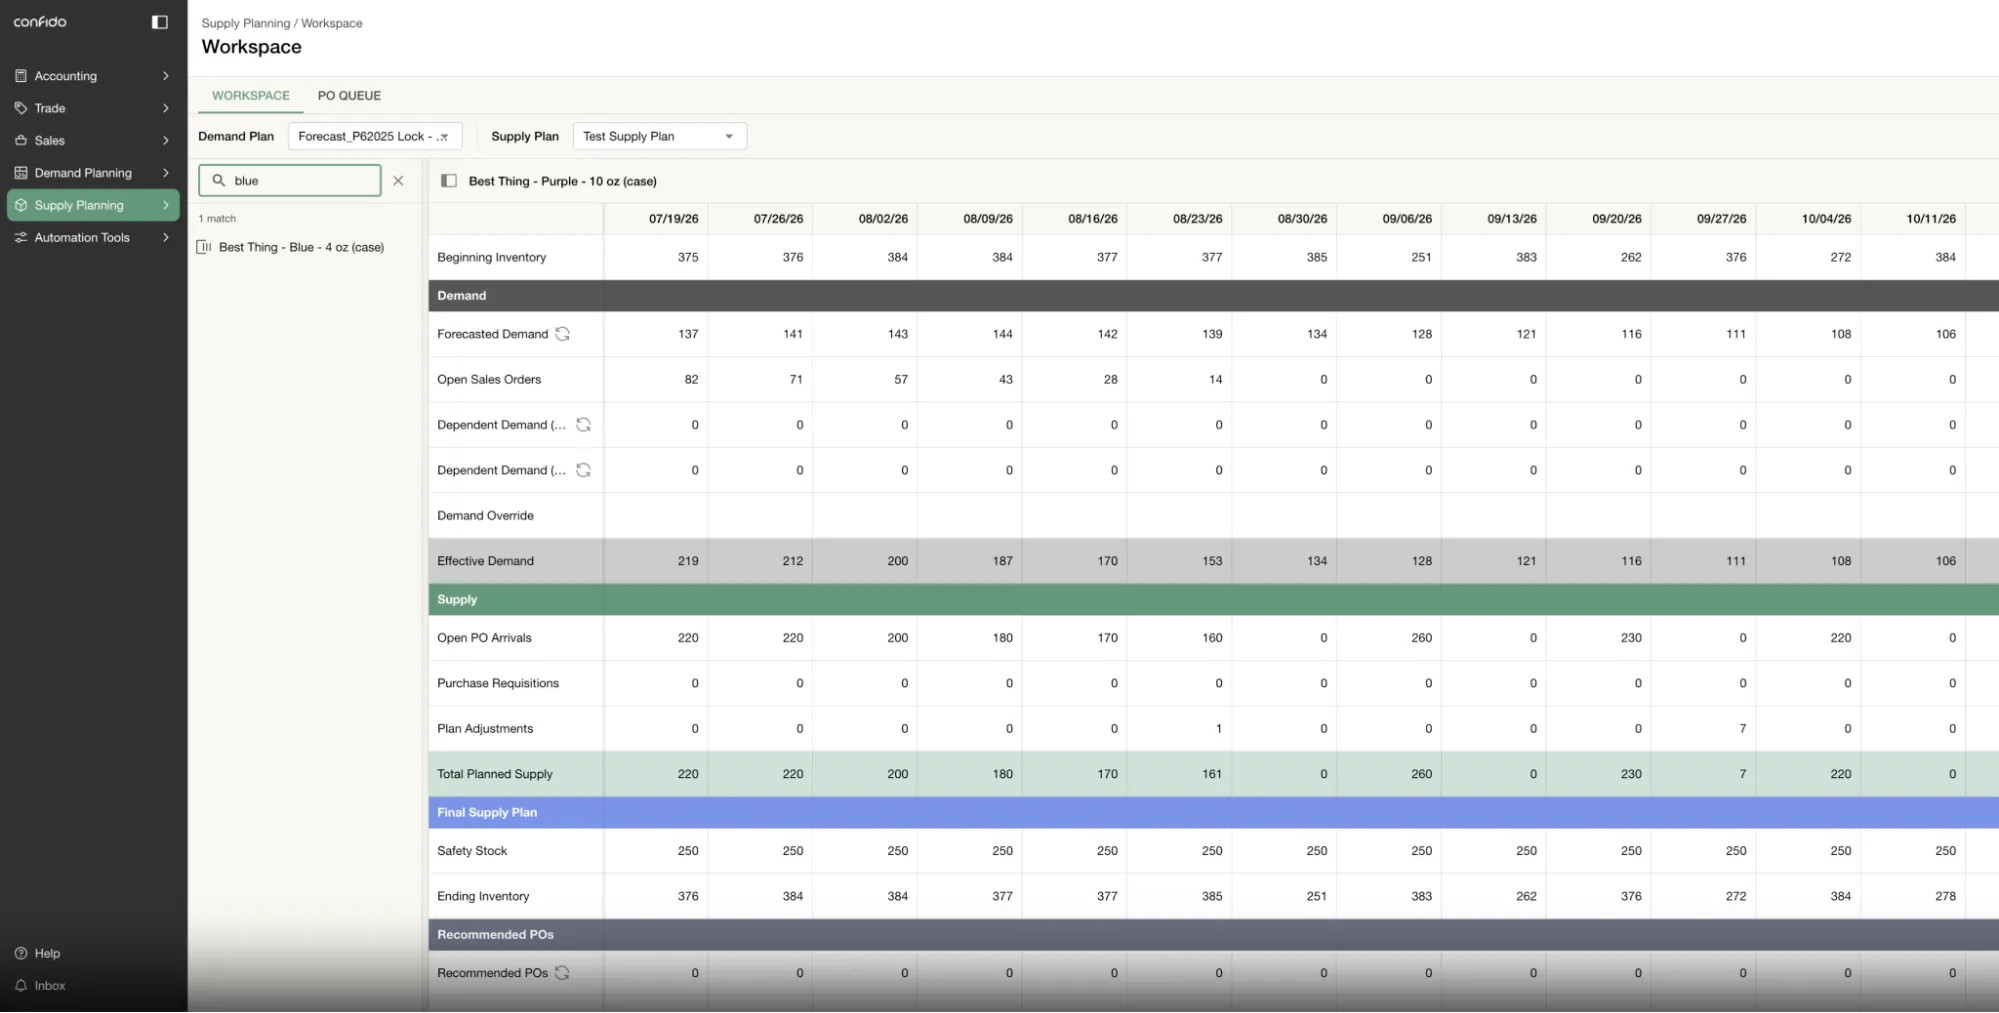The image size is (1999, 1013).
Task: Switch to the PO QUEUE tab
Action: point(349,96)
